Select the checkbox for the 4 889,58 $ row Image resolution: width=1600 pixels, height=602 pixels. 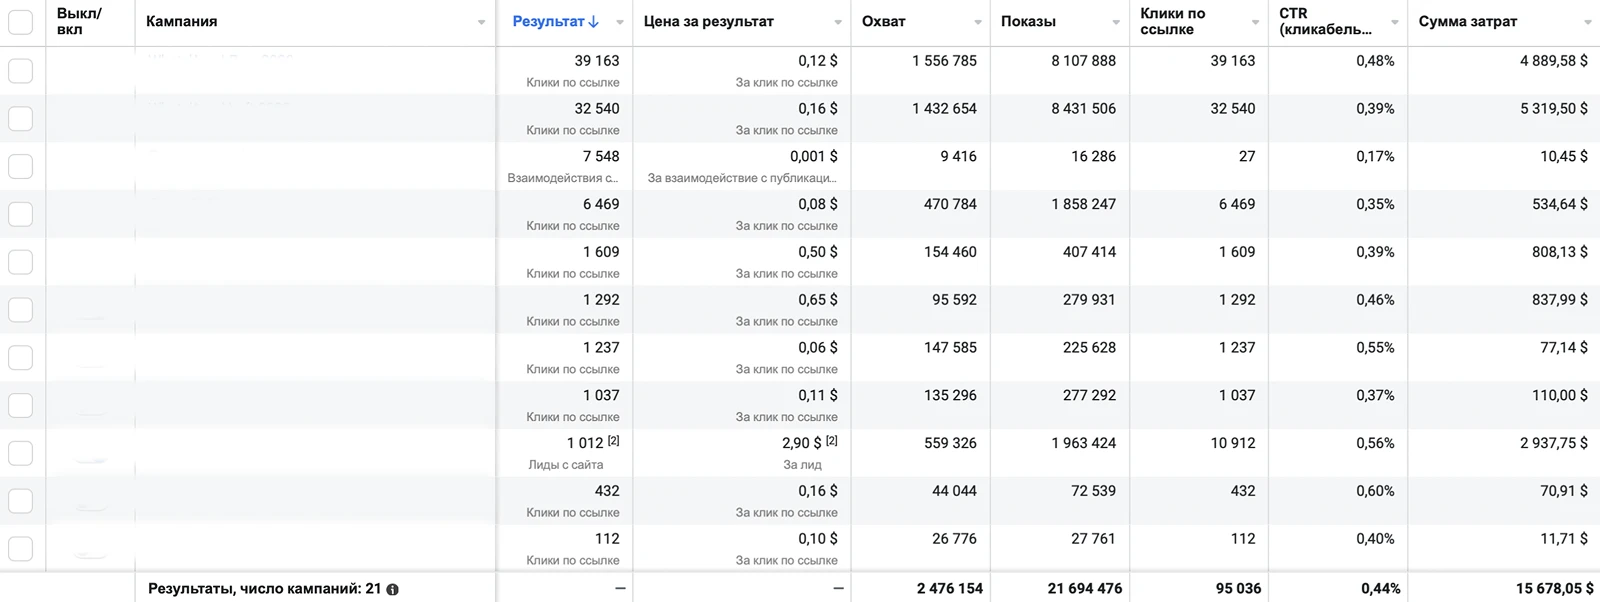(x=20, y=70)
